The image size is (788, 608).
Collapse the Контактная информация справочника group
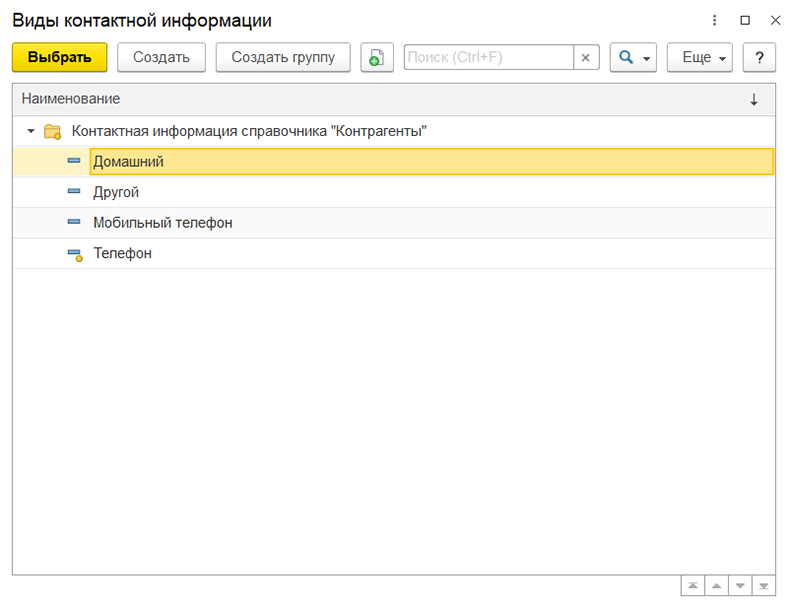click(31, 131)
